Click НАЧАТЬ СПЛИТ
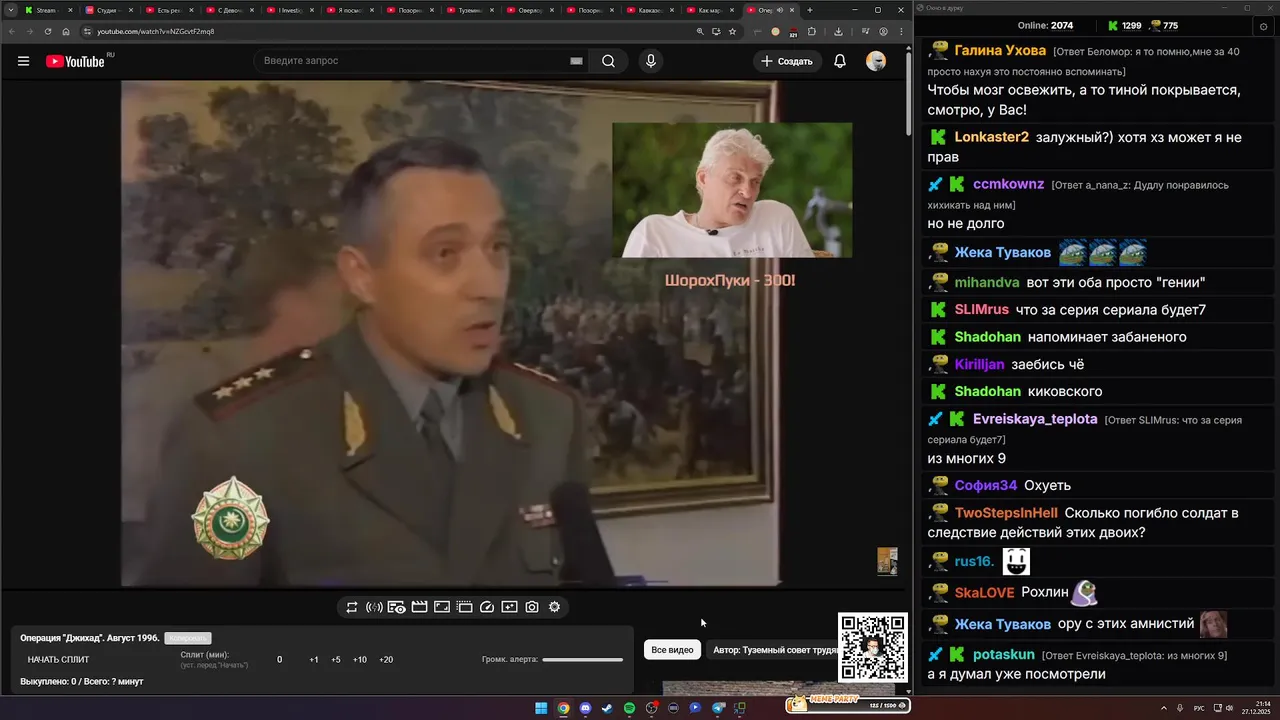1280x720 pixels. (x=58, y=659)
